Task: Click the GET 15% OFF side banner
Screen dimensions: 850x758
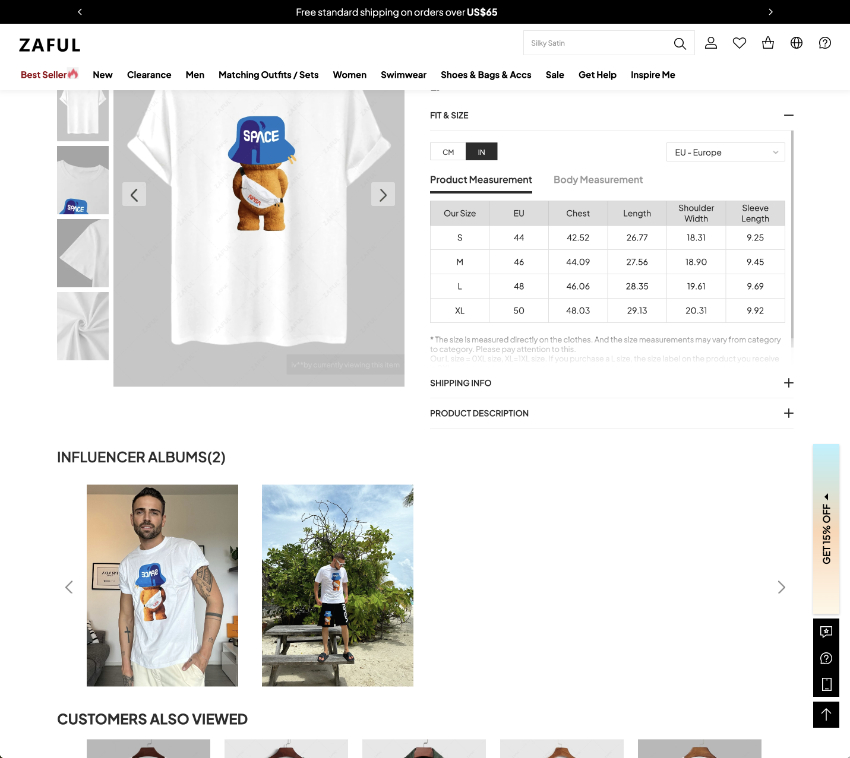Action: [x=826, y=529]
